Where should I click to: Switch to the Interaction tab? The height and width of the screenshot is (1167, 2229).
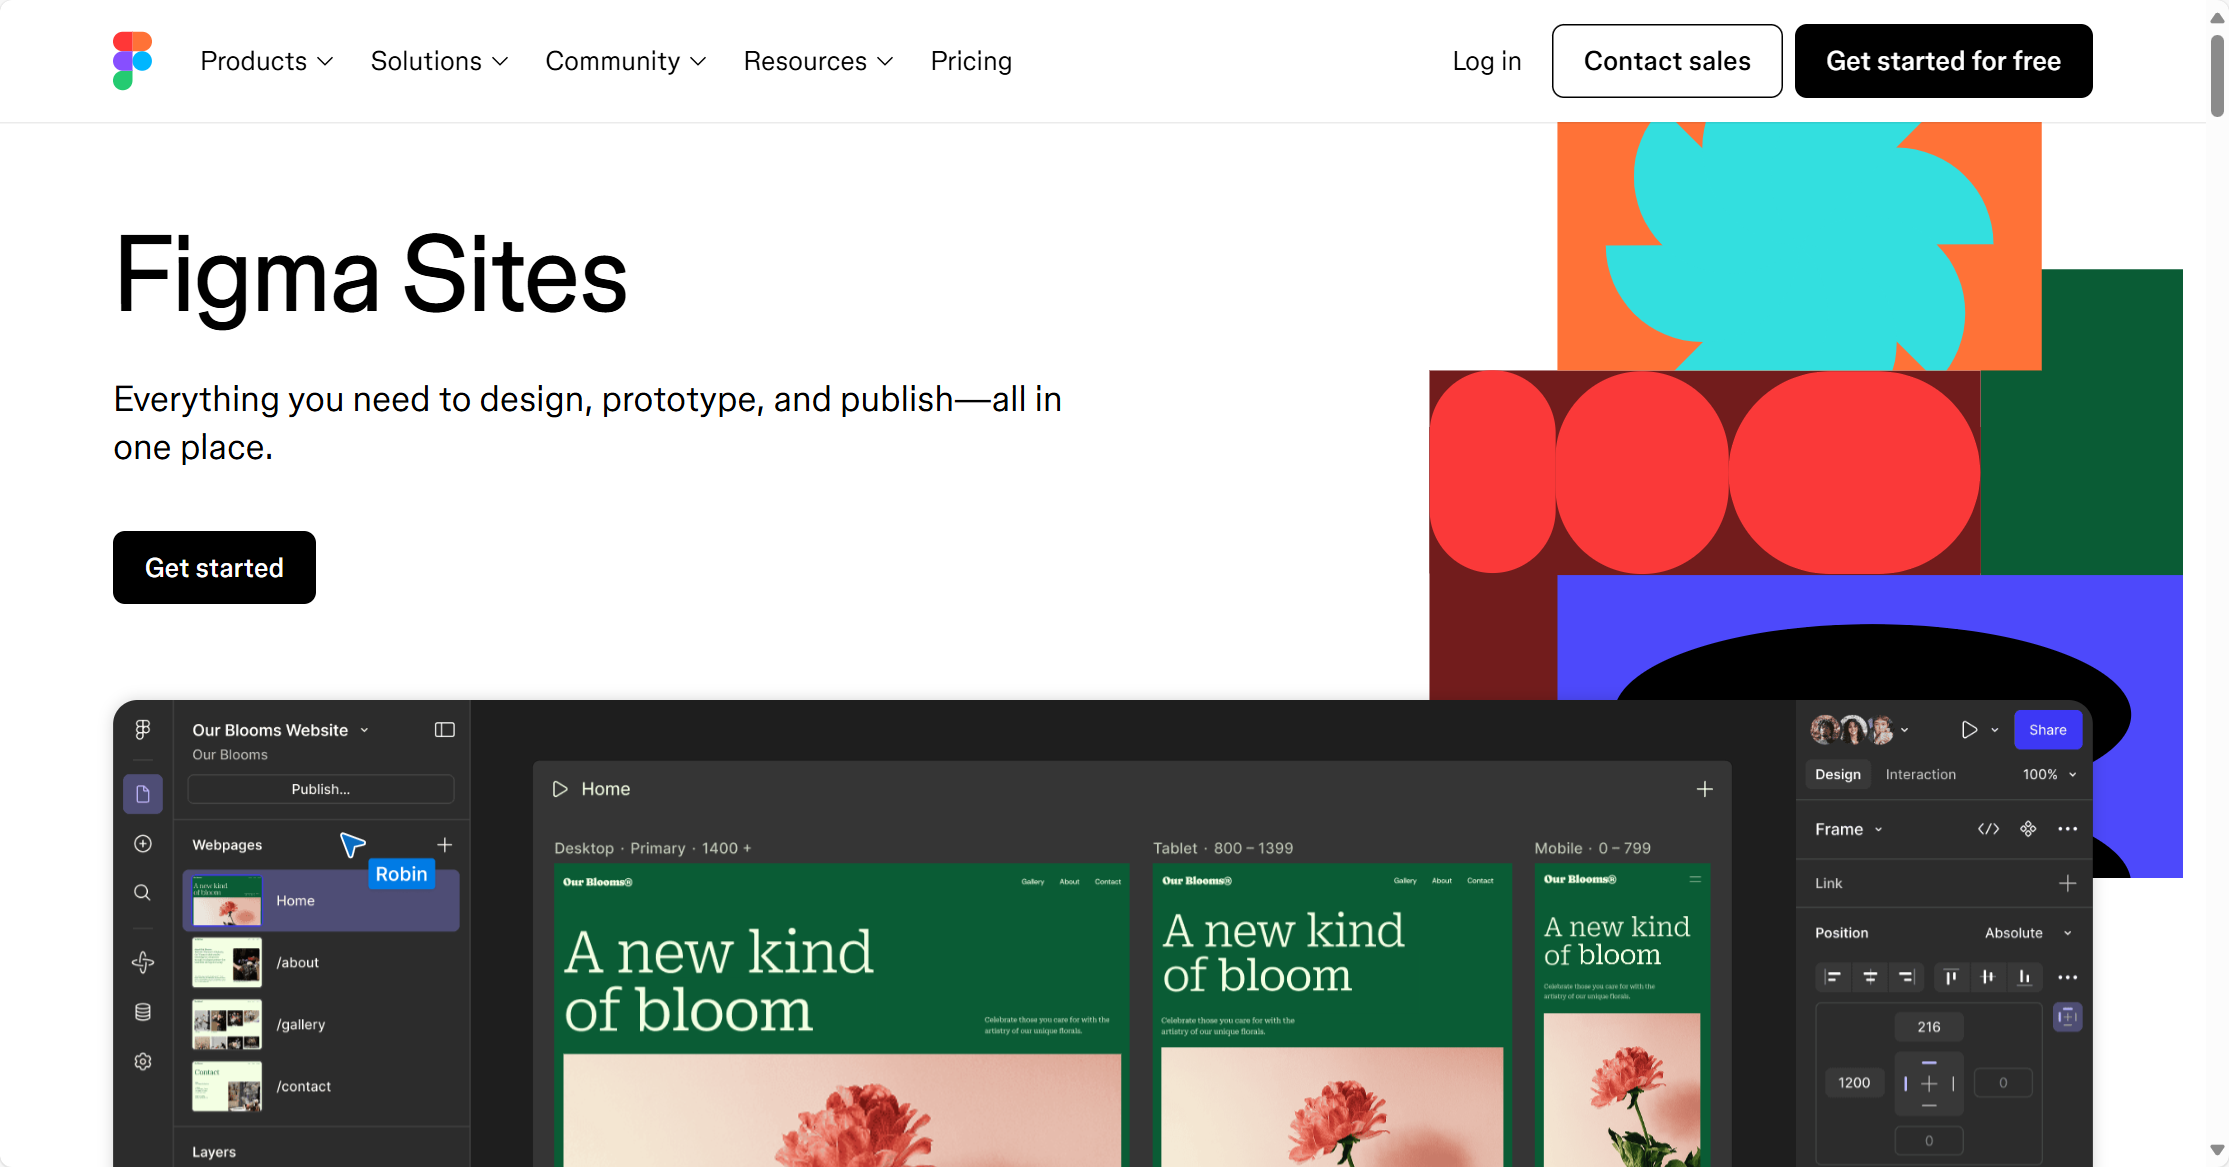coord(1920,774)
